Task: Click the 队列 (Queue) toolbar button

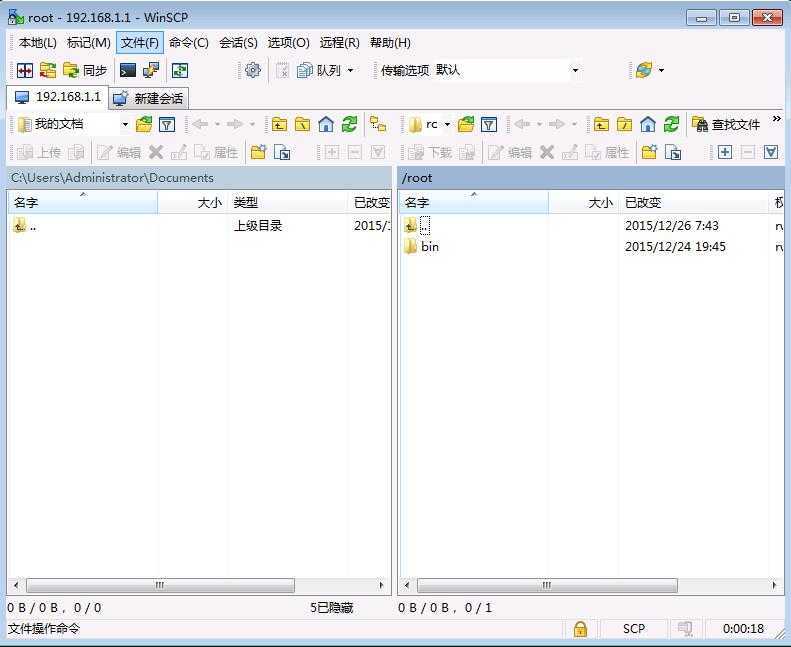Action: coord(319,70)
